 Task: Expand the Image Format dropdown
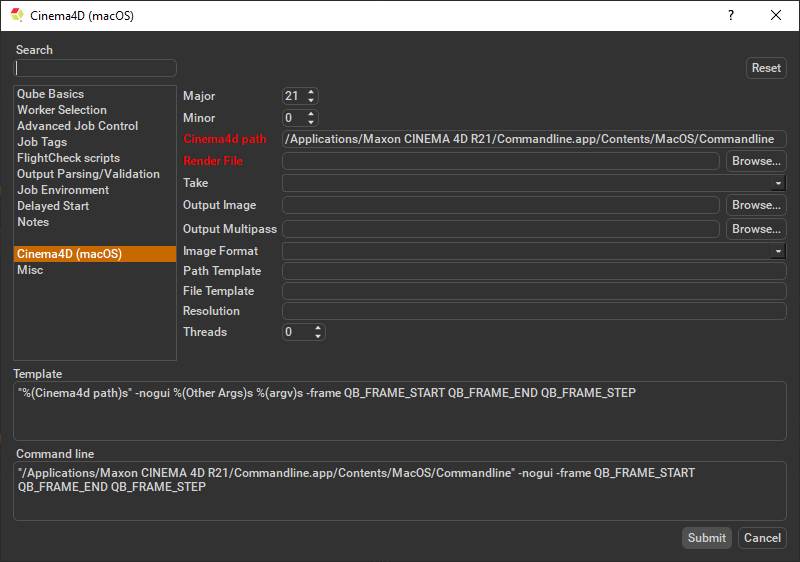tap(778, 252)
